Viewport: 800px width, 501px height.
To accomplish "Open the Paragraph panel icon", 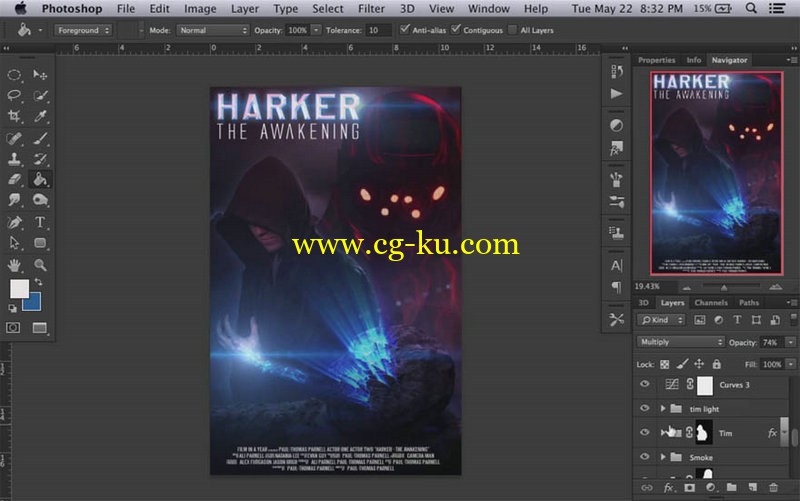I will pyautogui.click(x=616, y=287).
